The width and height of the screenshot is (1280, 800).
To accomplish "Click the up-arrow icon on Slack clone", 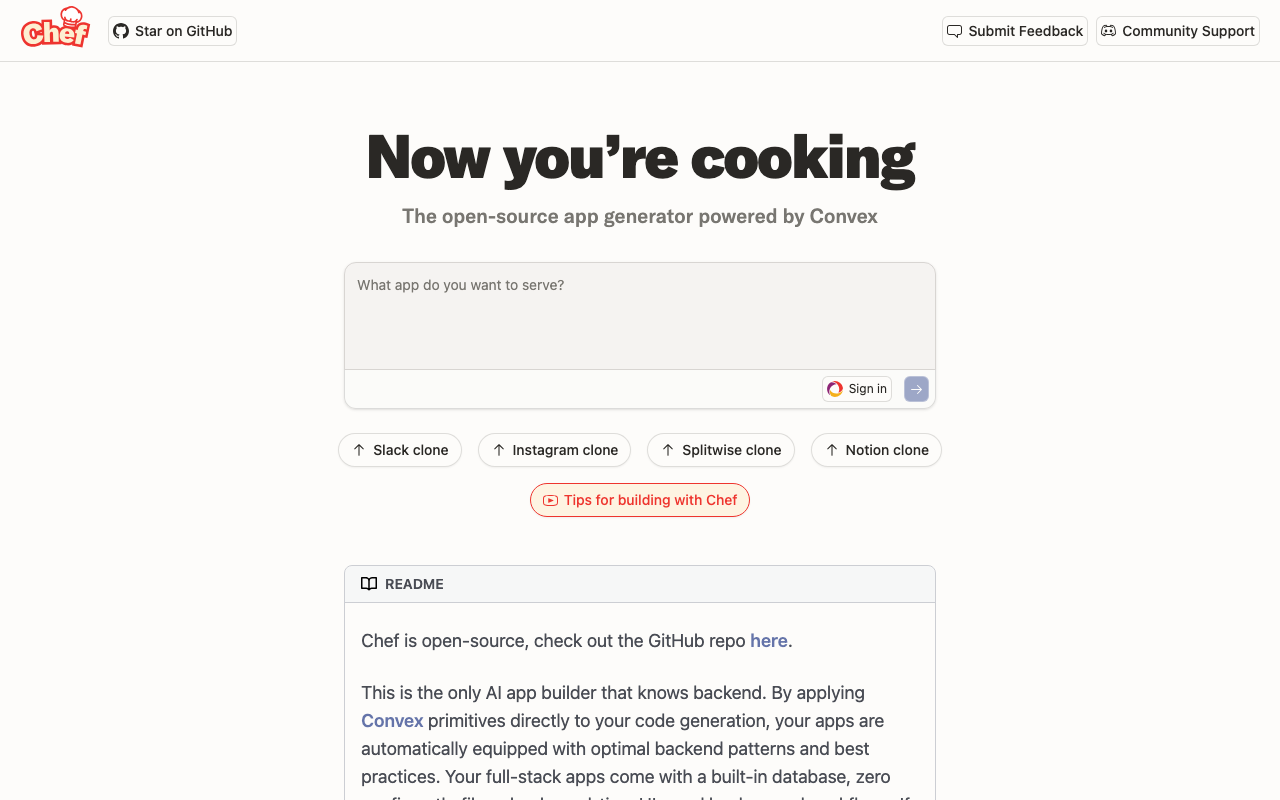I will 359,450.
